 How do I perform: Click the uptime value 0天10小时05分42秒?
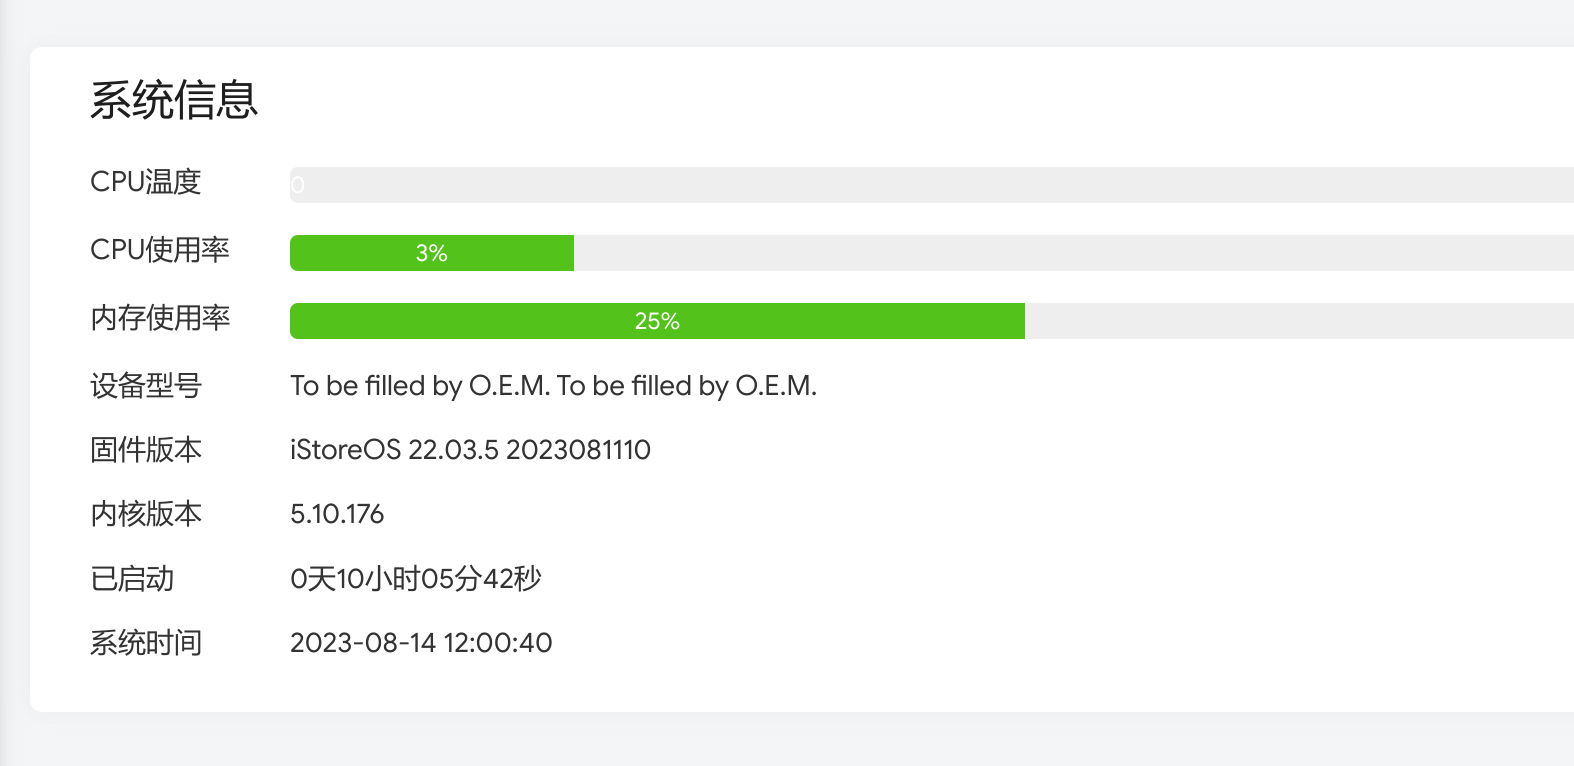(x=415, y=579)
